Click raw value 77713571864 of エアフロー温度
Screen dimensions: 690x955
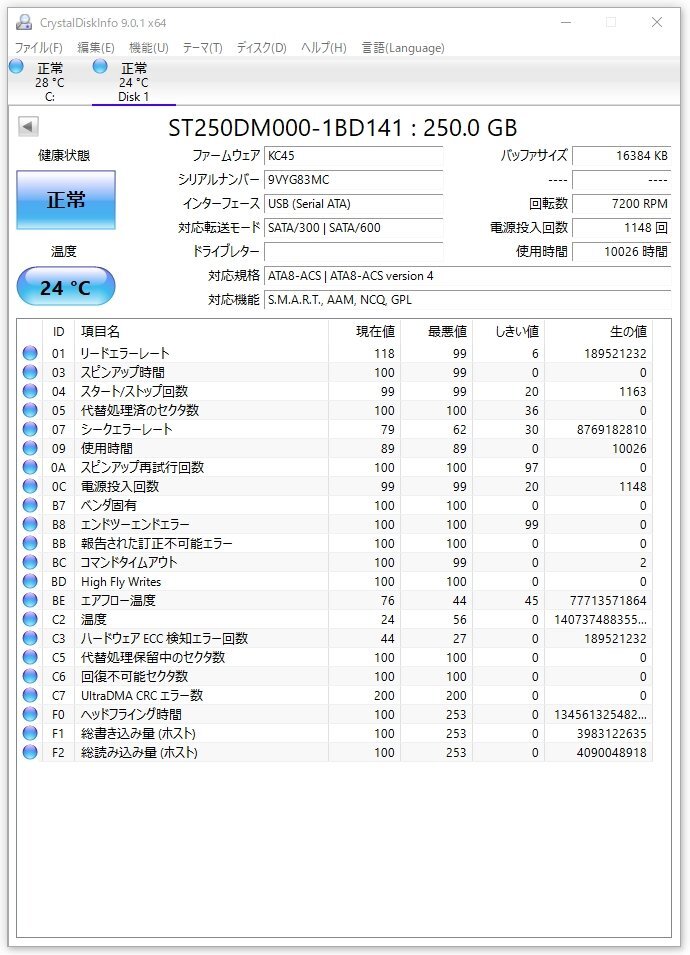[608, 601]
